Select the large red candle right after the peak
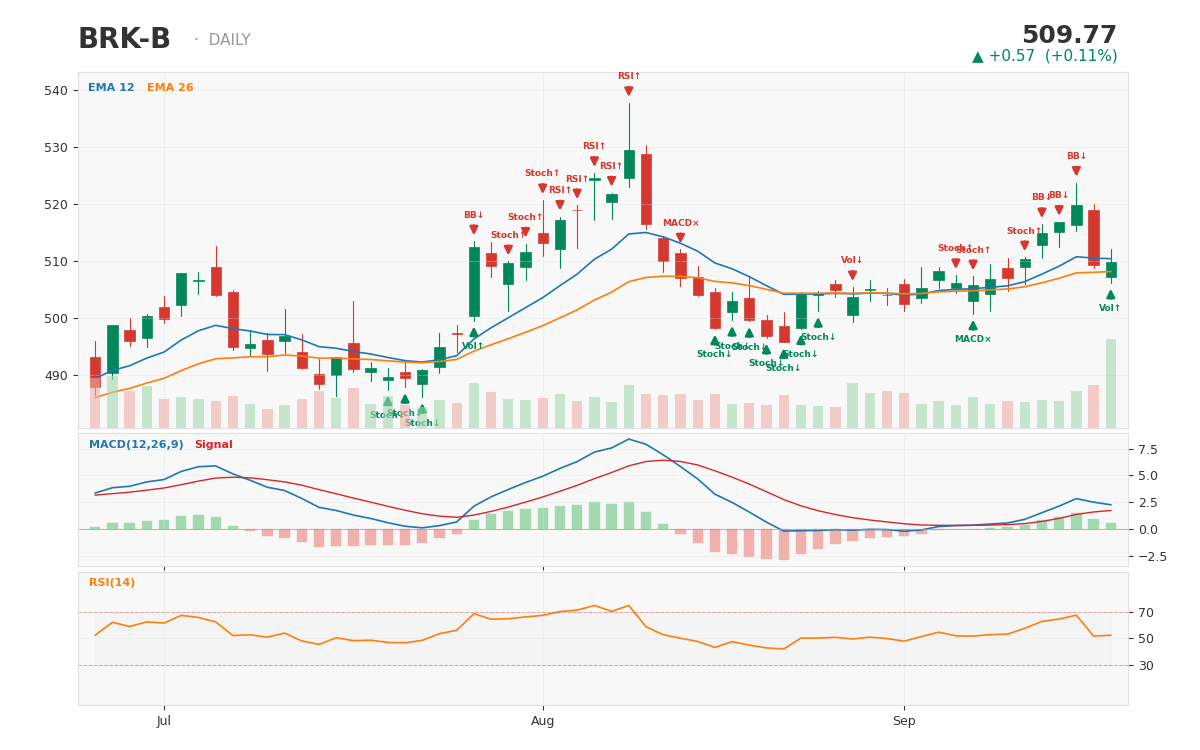Screen dimensions: 1200x750 [x=646, y=189]
